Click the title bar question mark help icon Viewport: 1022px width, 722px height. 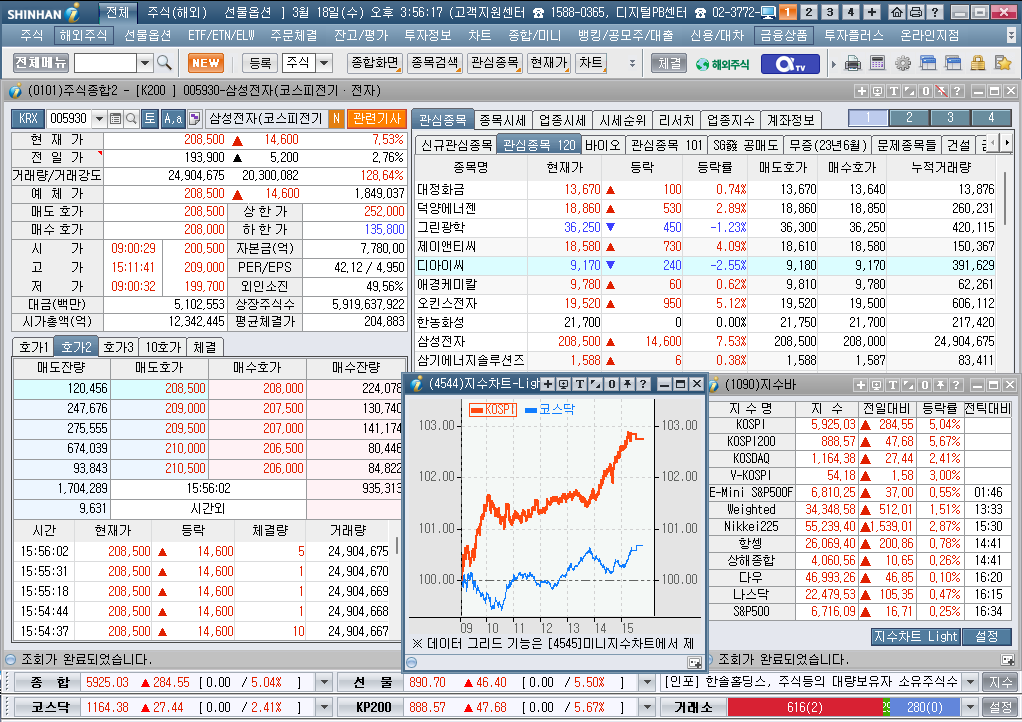click(x=935, y=12)
